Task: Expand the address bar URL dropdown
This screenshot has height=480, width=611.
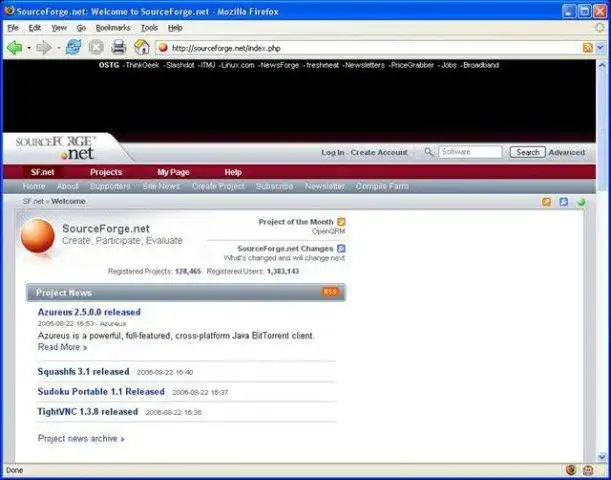Action: (600, 48)
